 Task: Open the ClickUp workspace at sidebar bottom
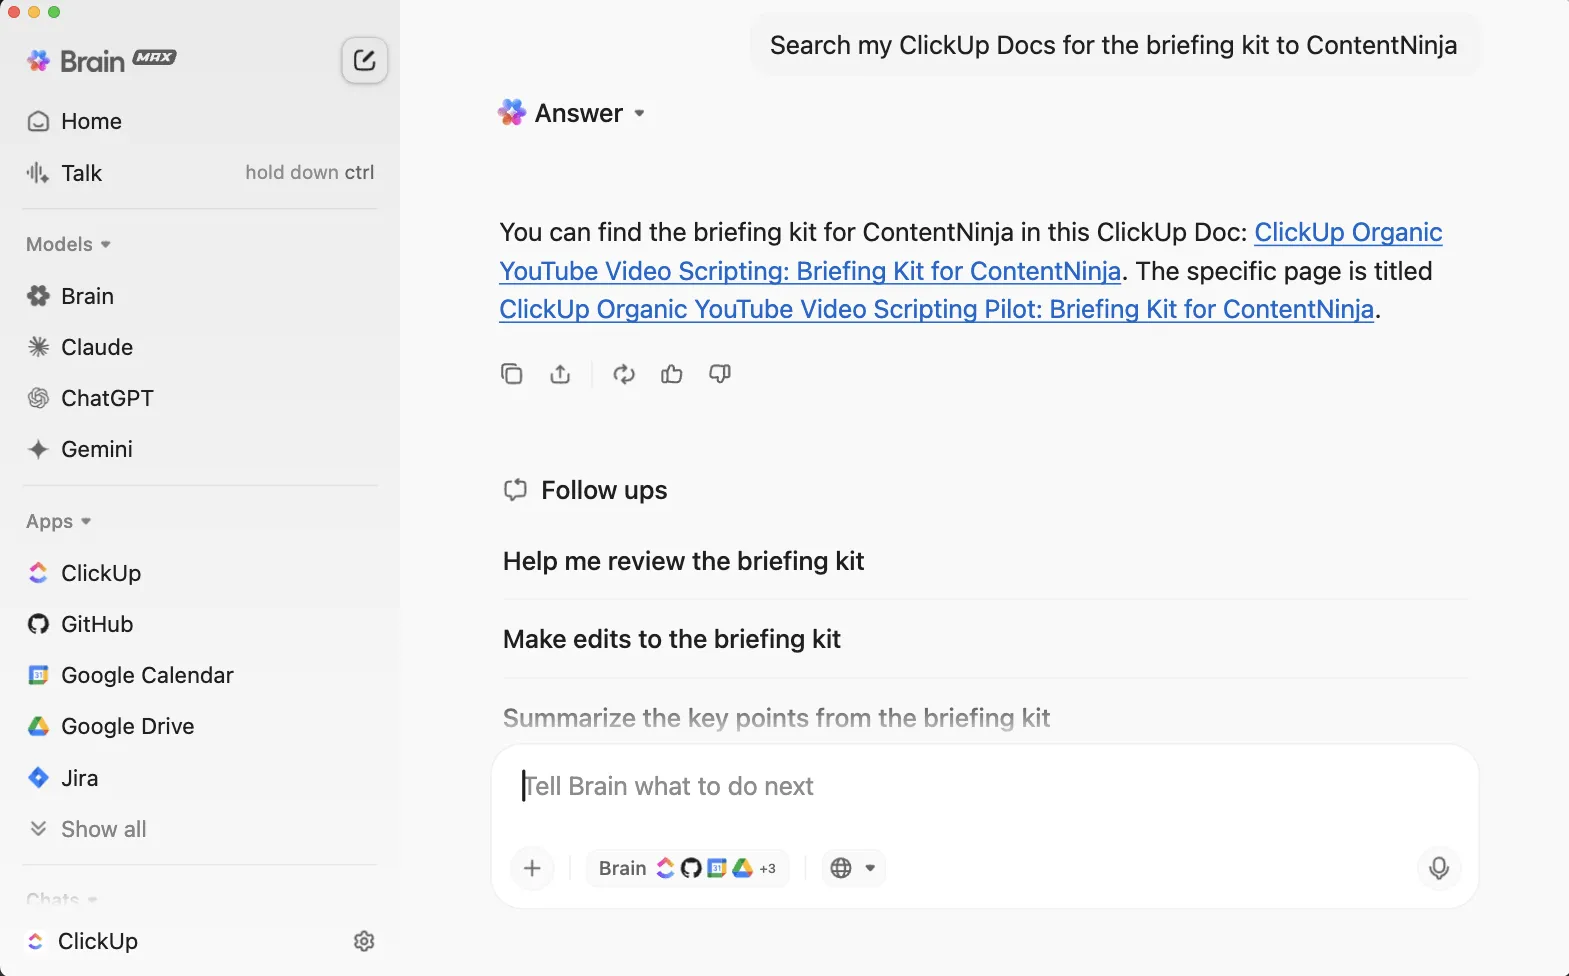(83, 941)
